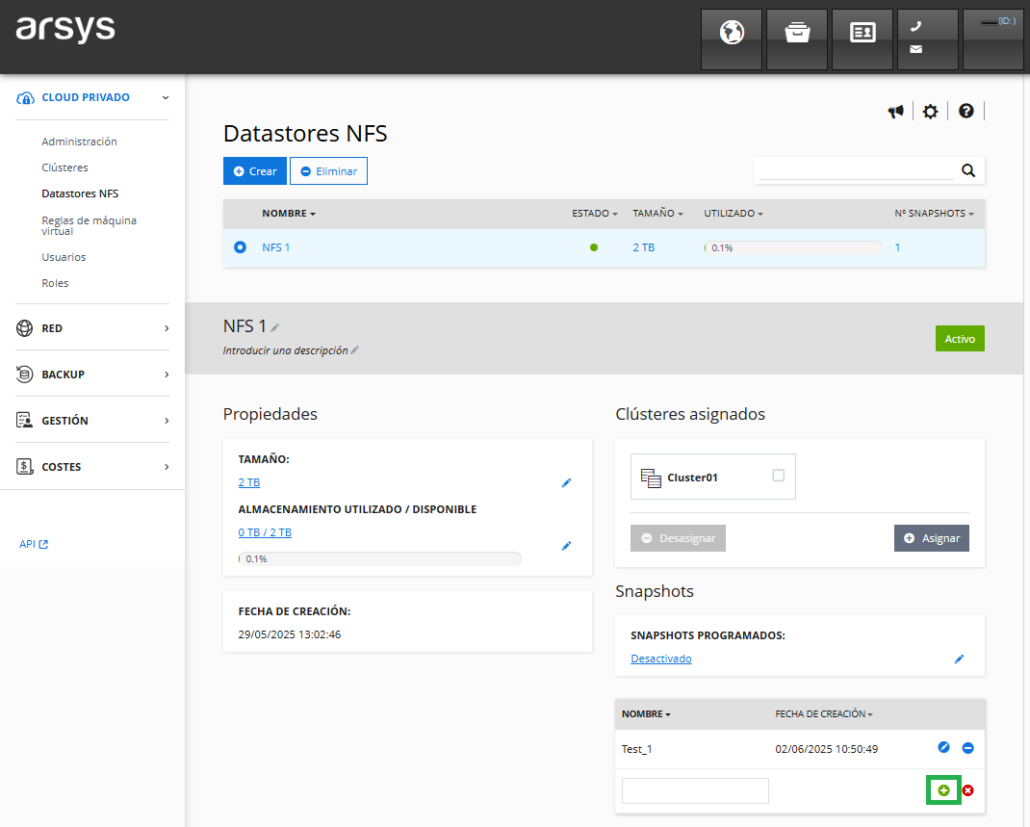Open the user account ID button
This screenshot has width=1030, height=827.
pyautogui.click(x=993, y=39)
